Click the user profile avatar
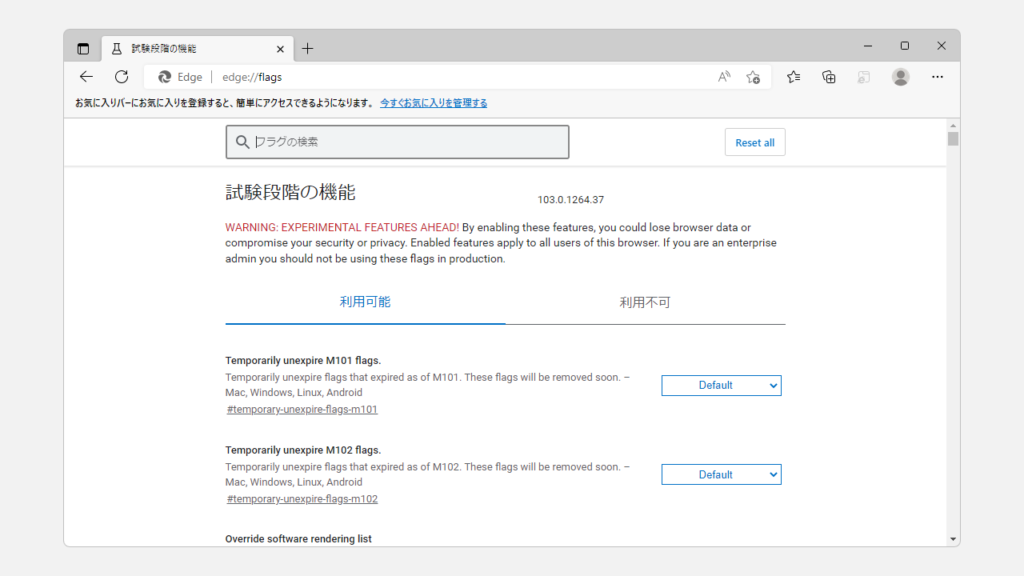 900,77
